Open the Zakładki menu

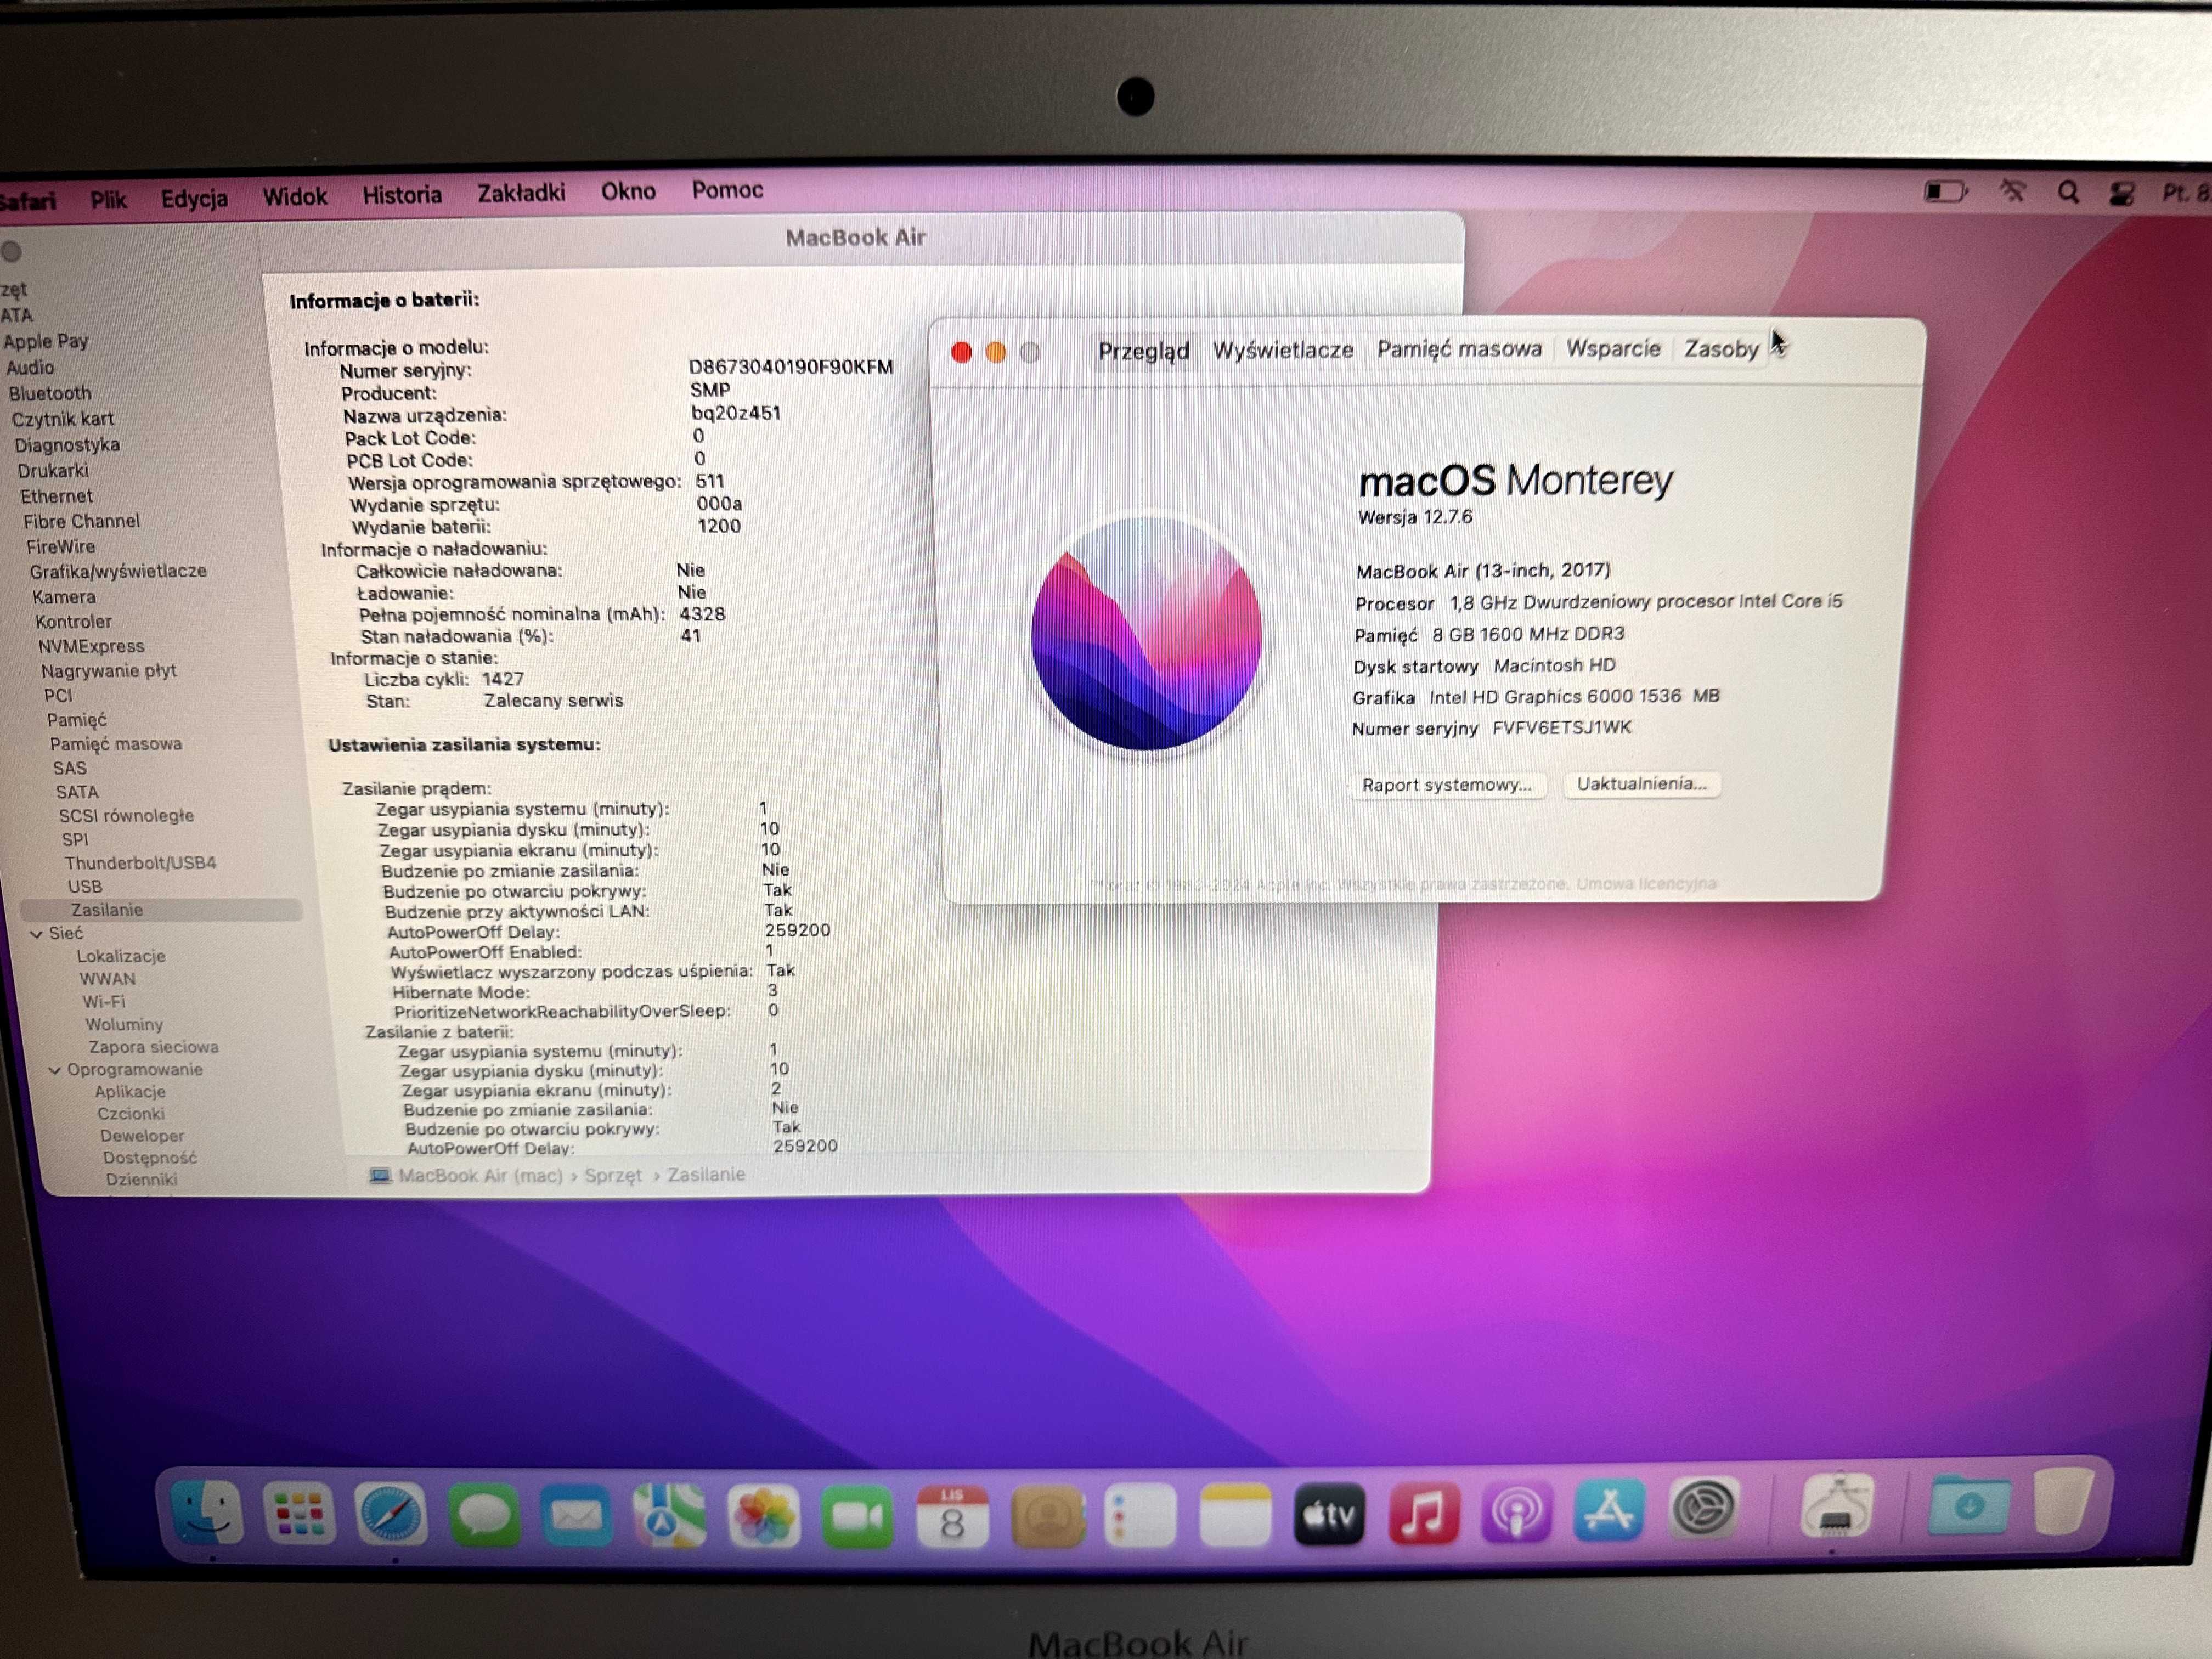click(521, 192)
